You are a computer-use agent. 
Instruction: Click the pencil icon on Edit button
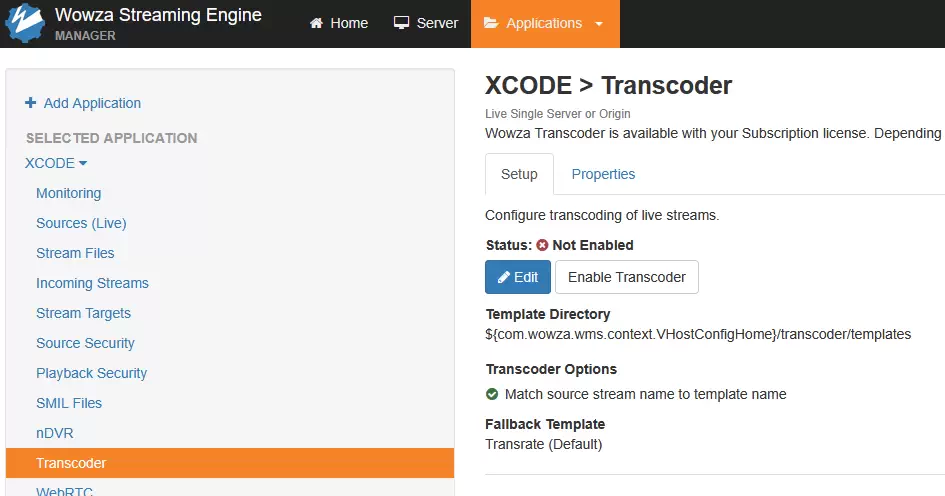504,277
